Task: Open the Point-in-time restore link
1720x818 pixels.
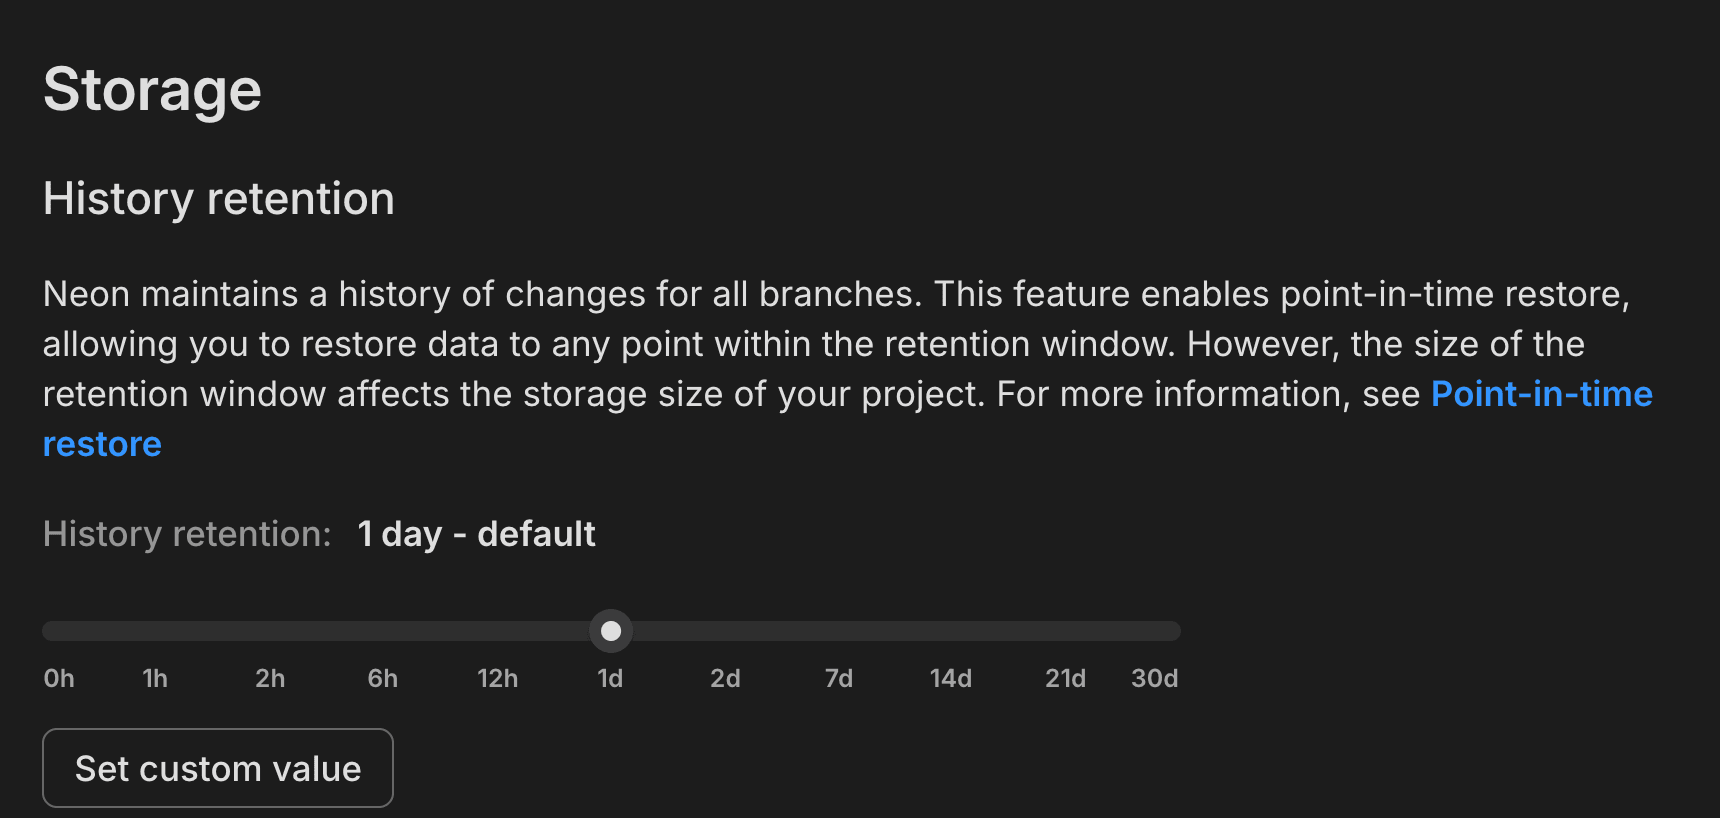Action: click(1541, 394)
